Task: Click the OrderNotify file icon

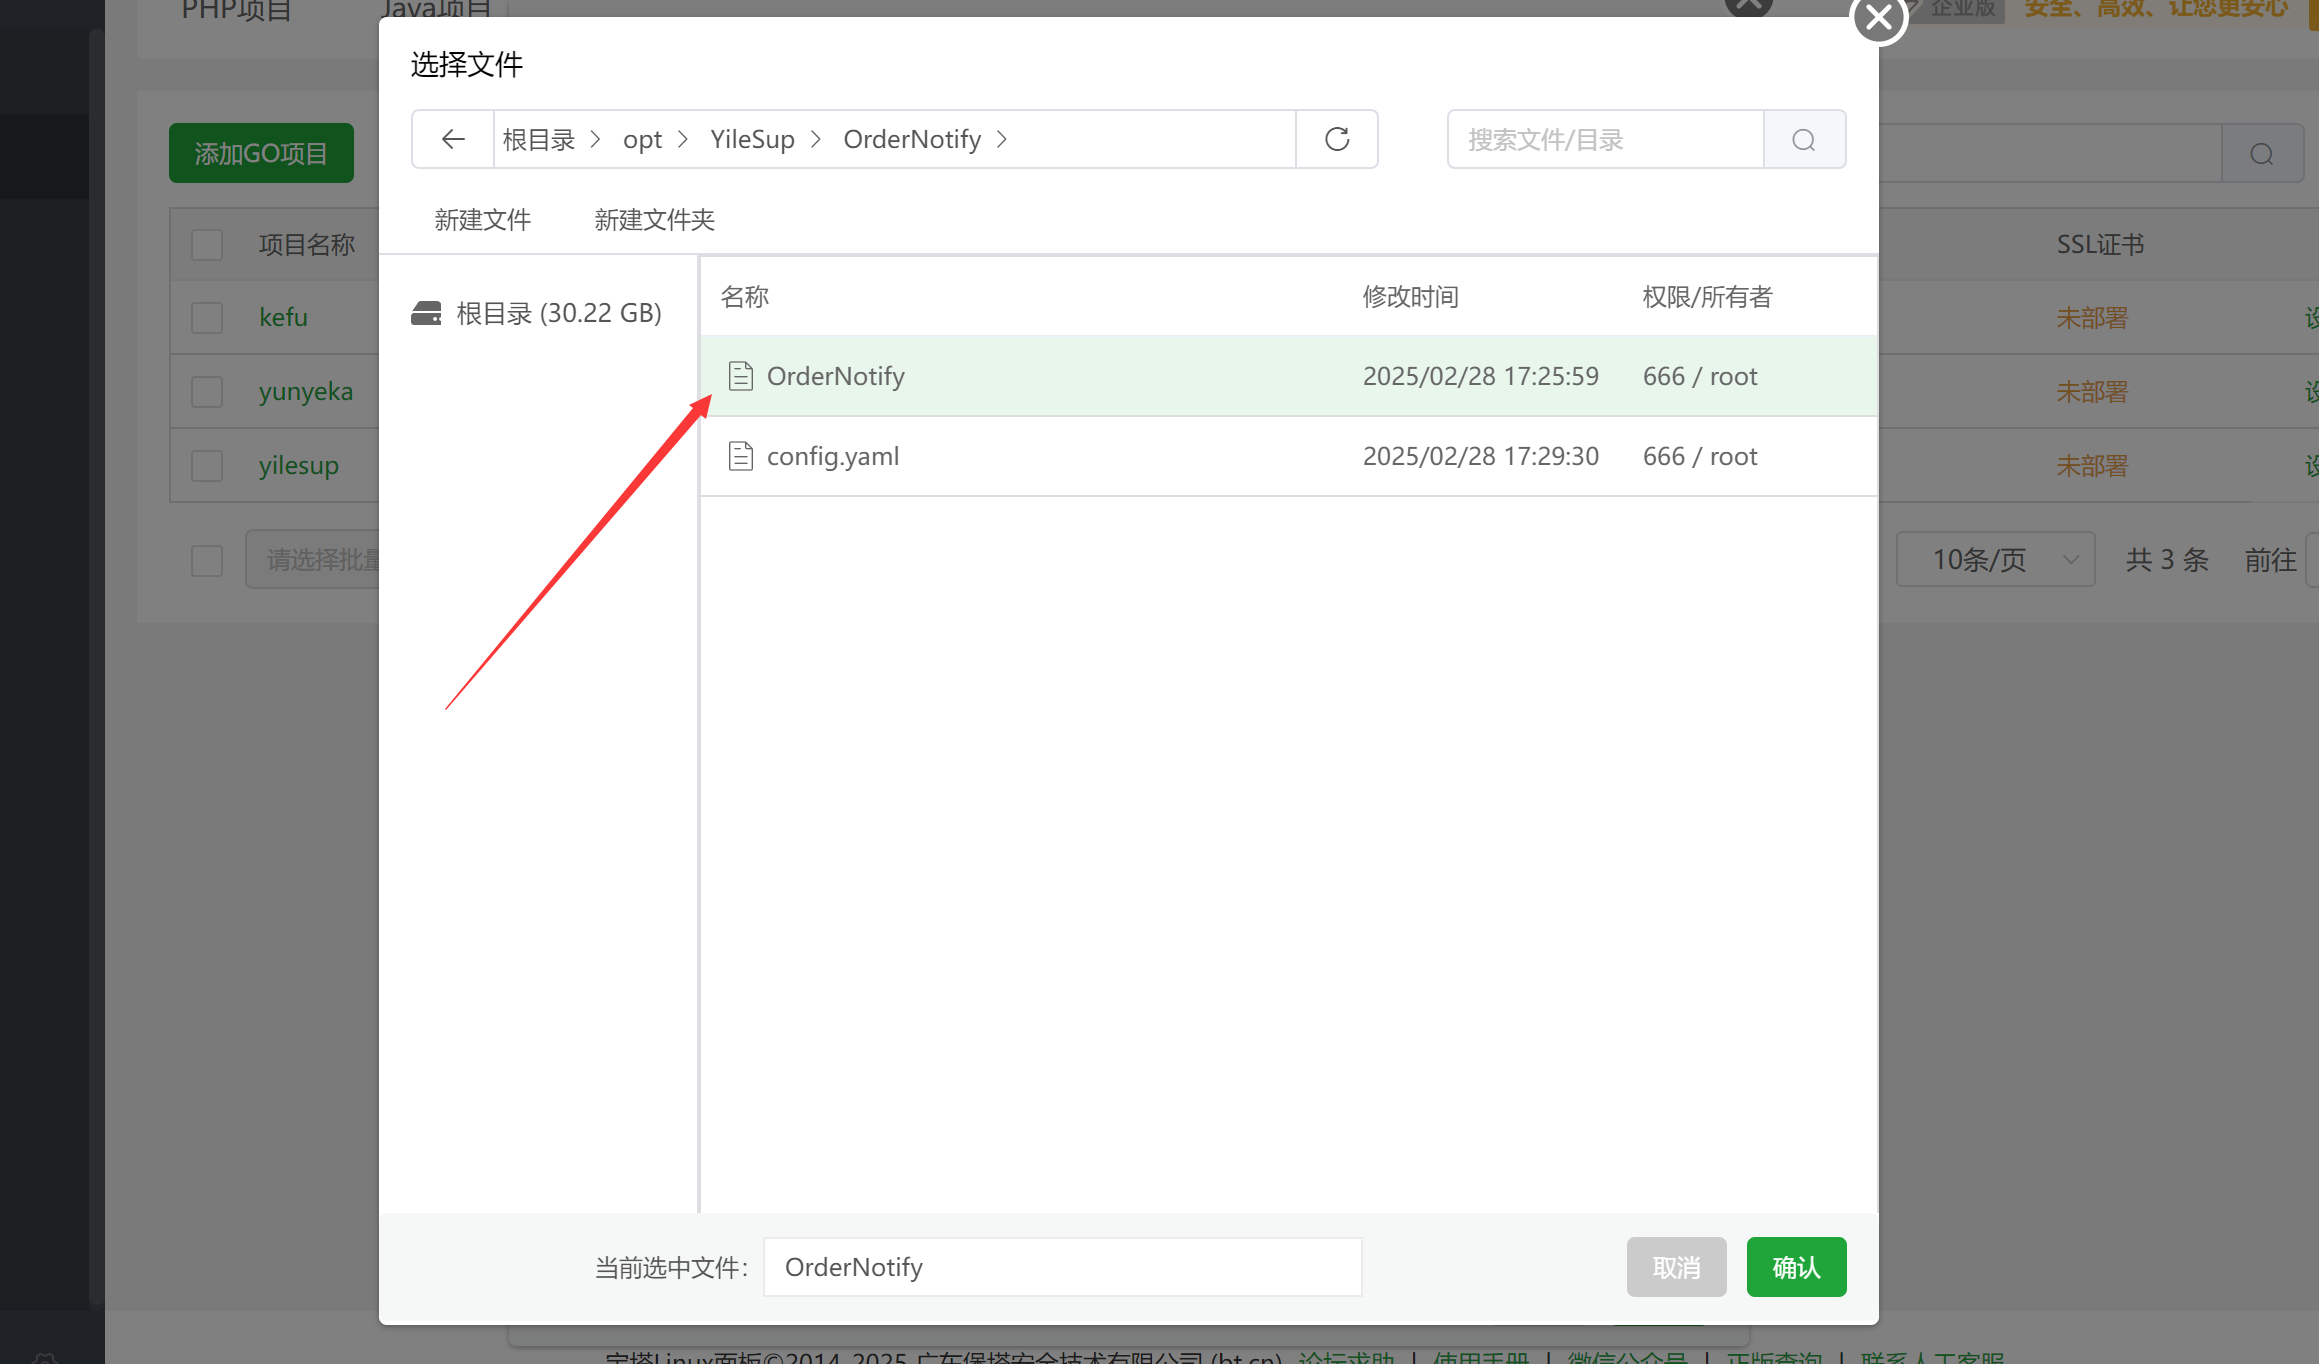Action: coord(740,376)
